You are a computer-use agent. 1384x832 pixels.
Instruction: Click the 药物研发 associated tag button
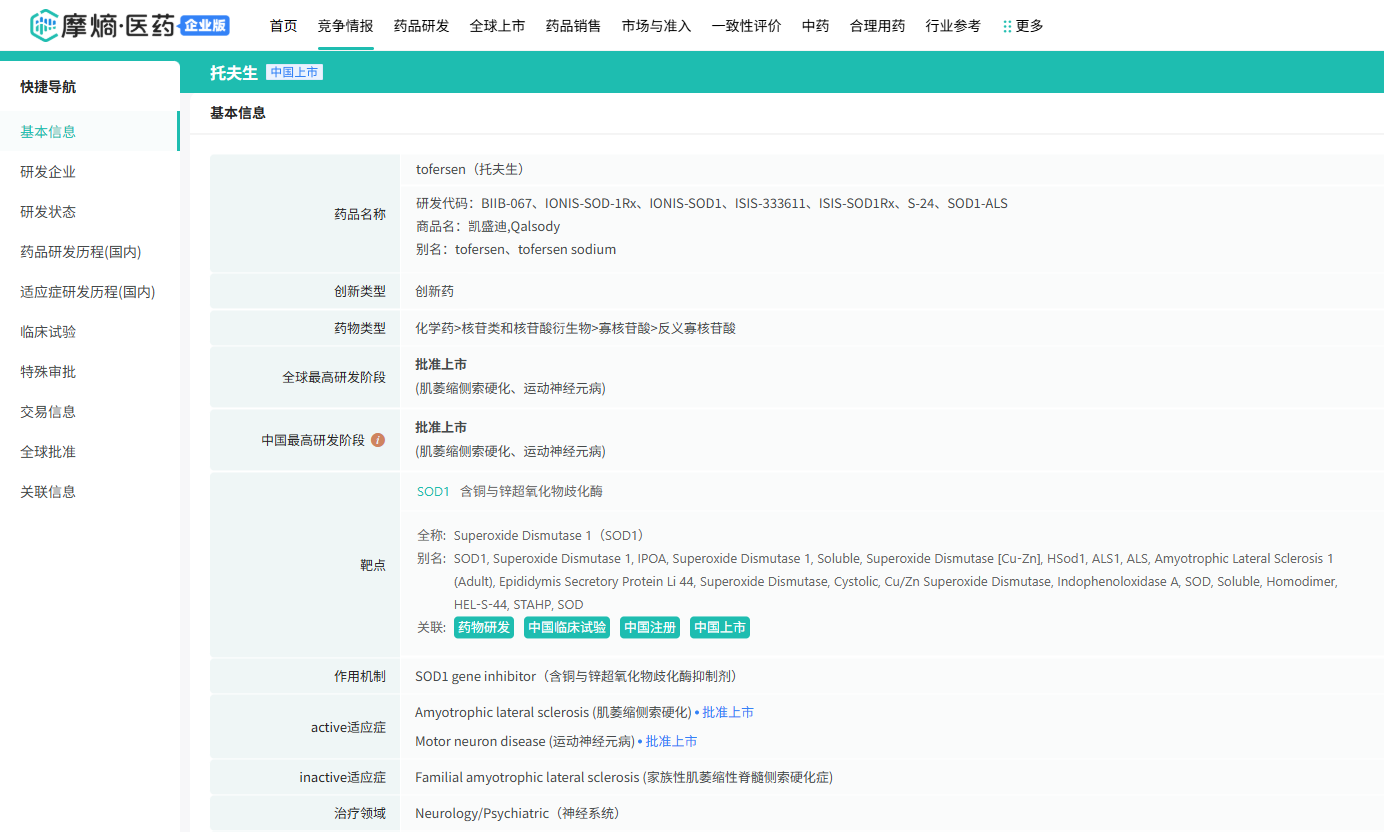[x=484, y=627]
